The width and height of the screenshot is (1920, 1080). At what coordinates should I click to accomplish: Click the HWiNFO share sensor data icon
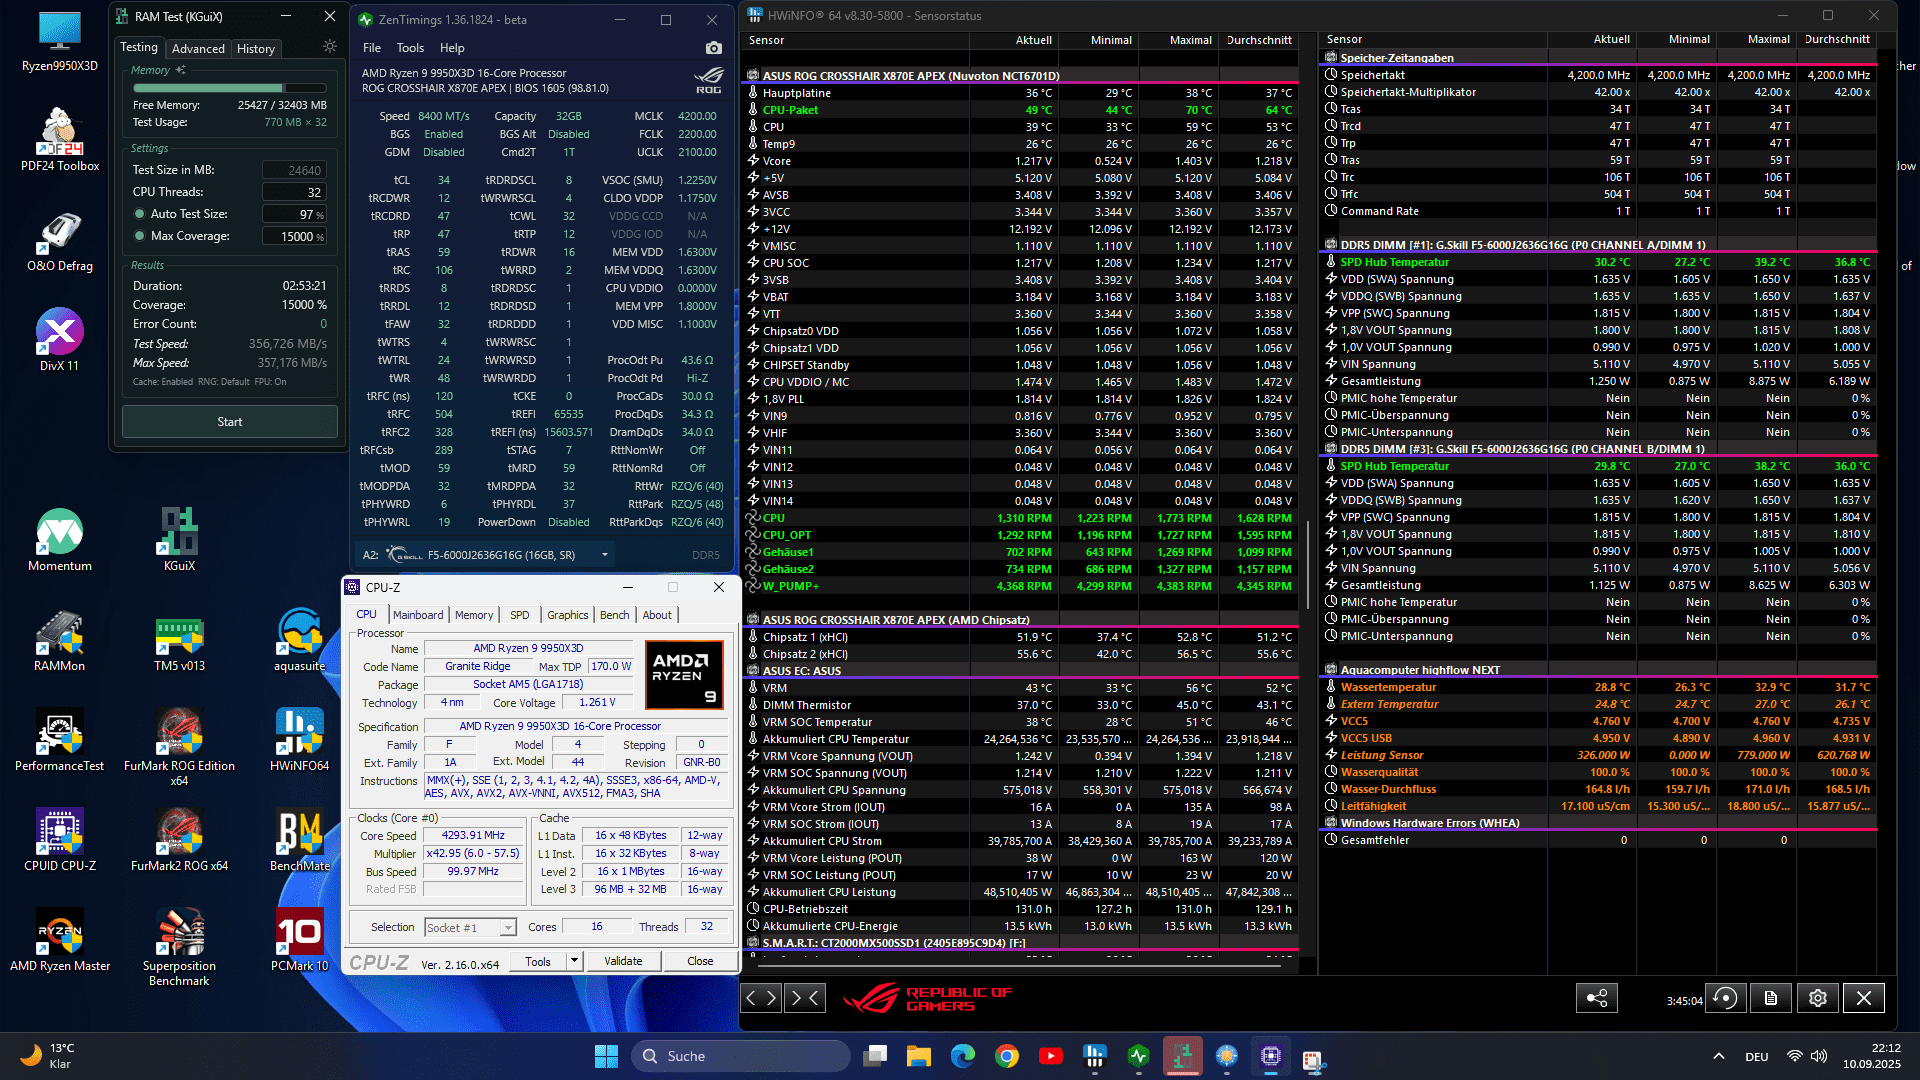click(1597, 998)
